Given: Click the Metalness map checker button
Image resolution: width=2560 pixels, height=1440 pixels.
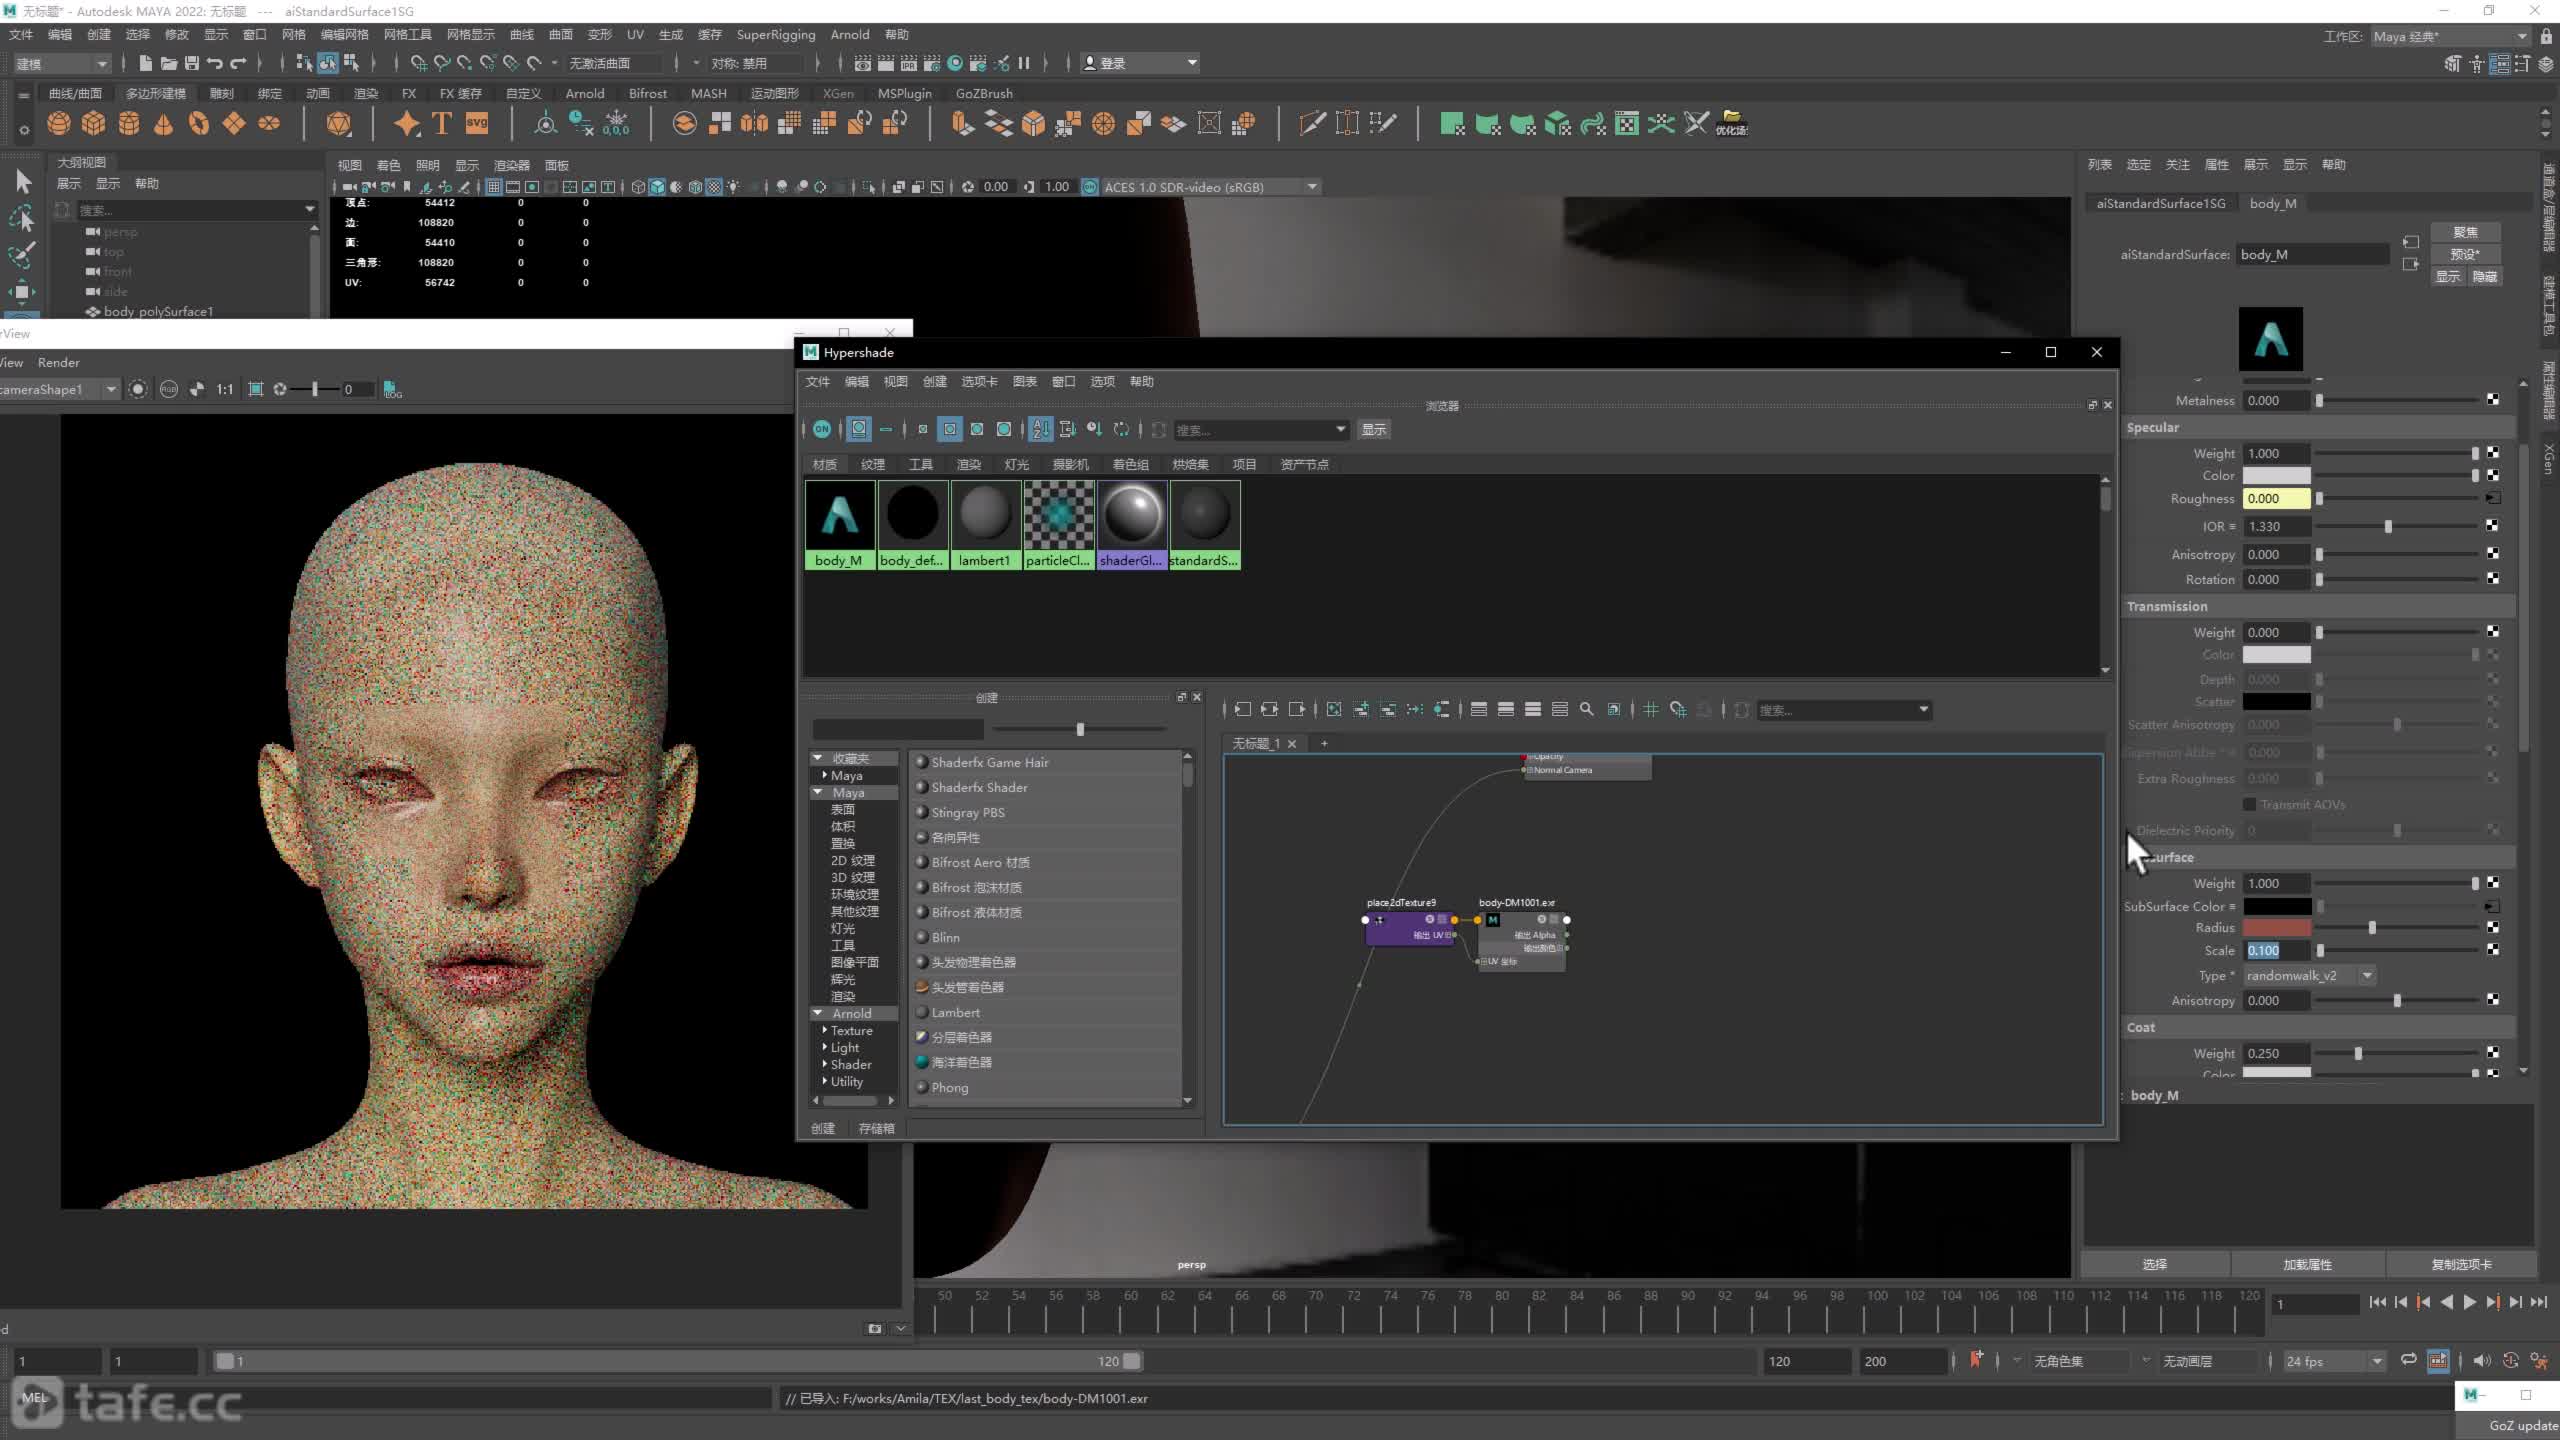Looking at the screenshot, I should coord(2493,400).
